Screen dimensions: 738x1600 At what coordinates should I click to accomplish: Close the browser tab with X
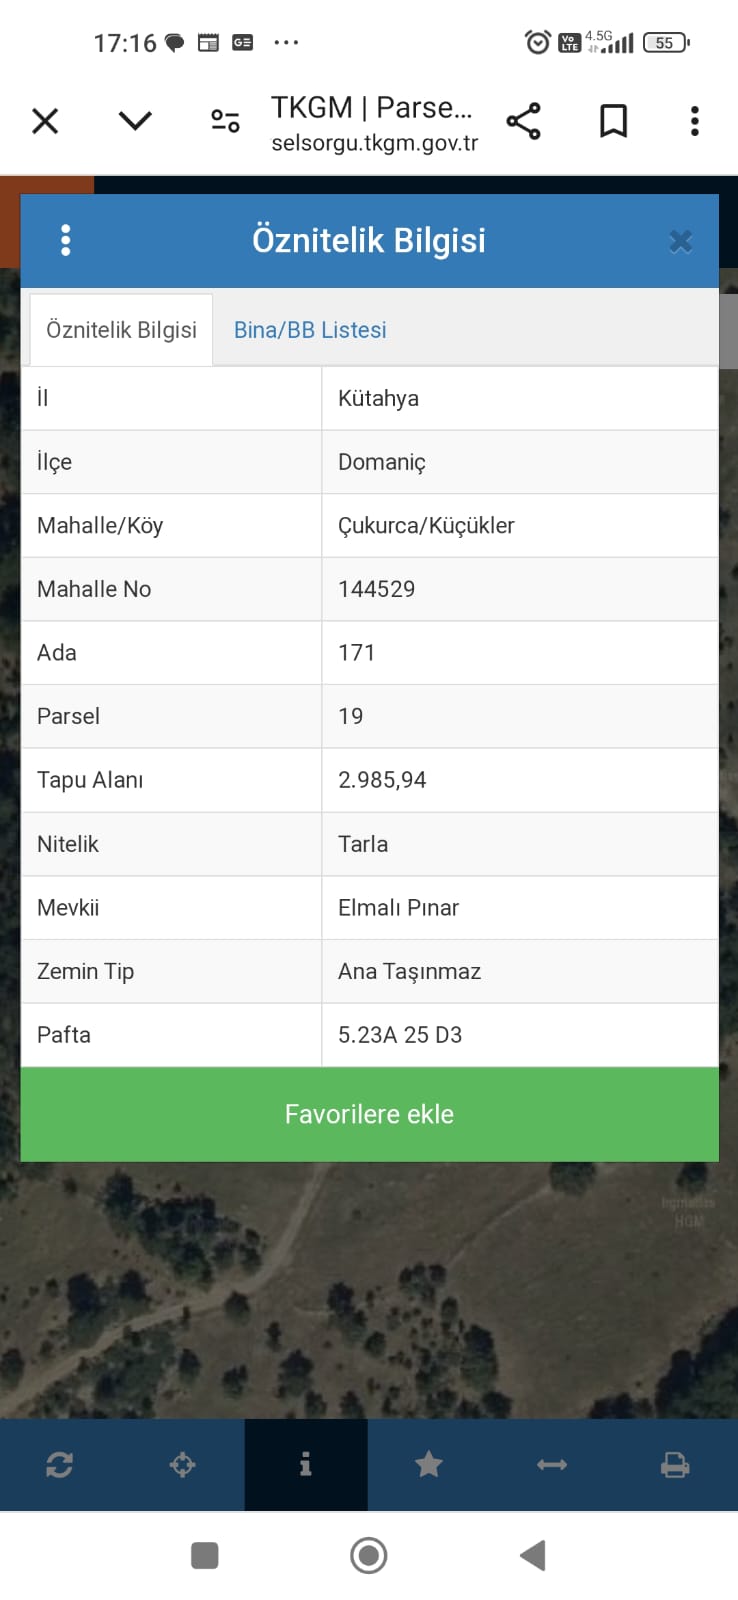point(45,122)
